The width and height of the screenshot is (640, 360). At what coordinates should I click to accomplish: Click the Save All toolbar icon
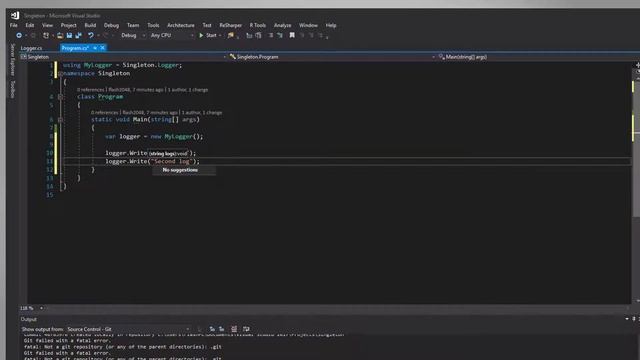(x=78, y=36)
